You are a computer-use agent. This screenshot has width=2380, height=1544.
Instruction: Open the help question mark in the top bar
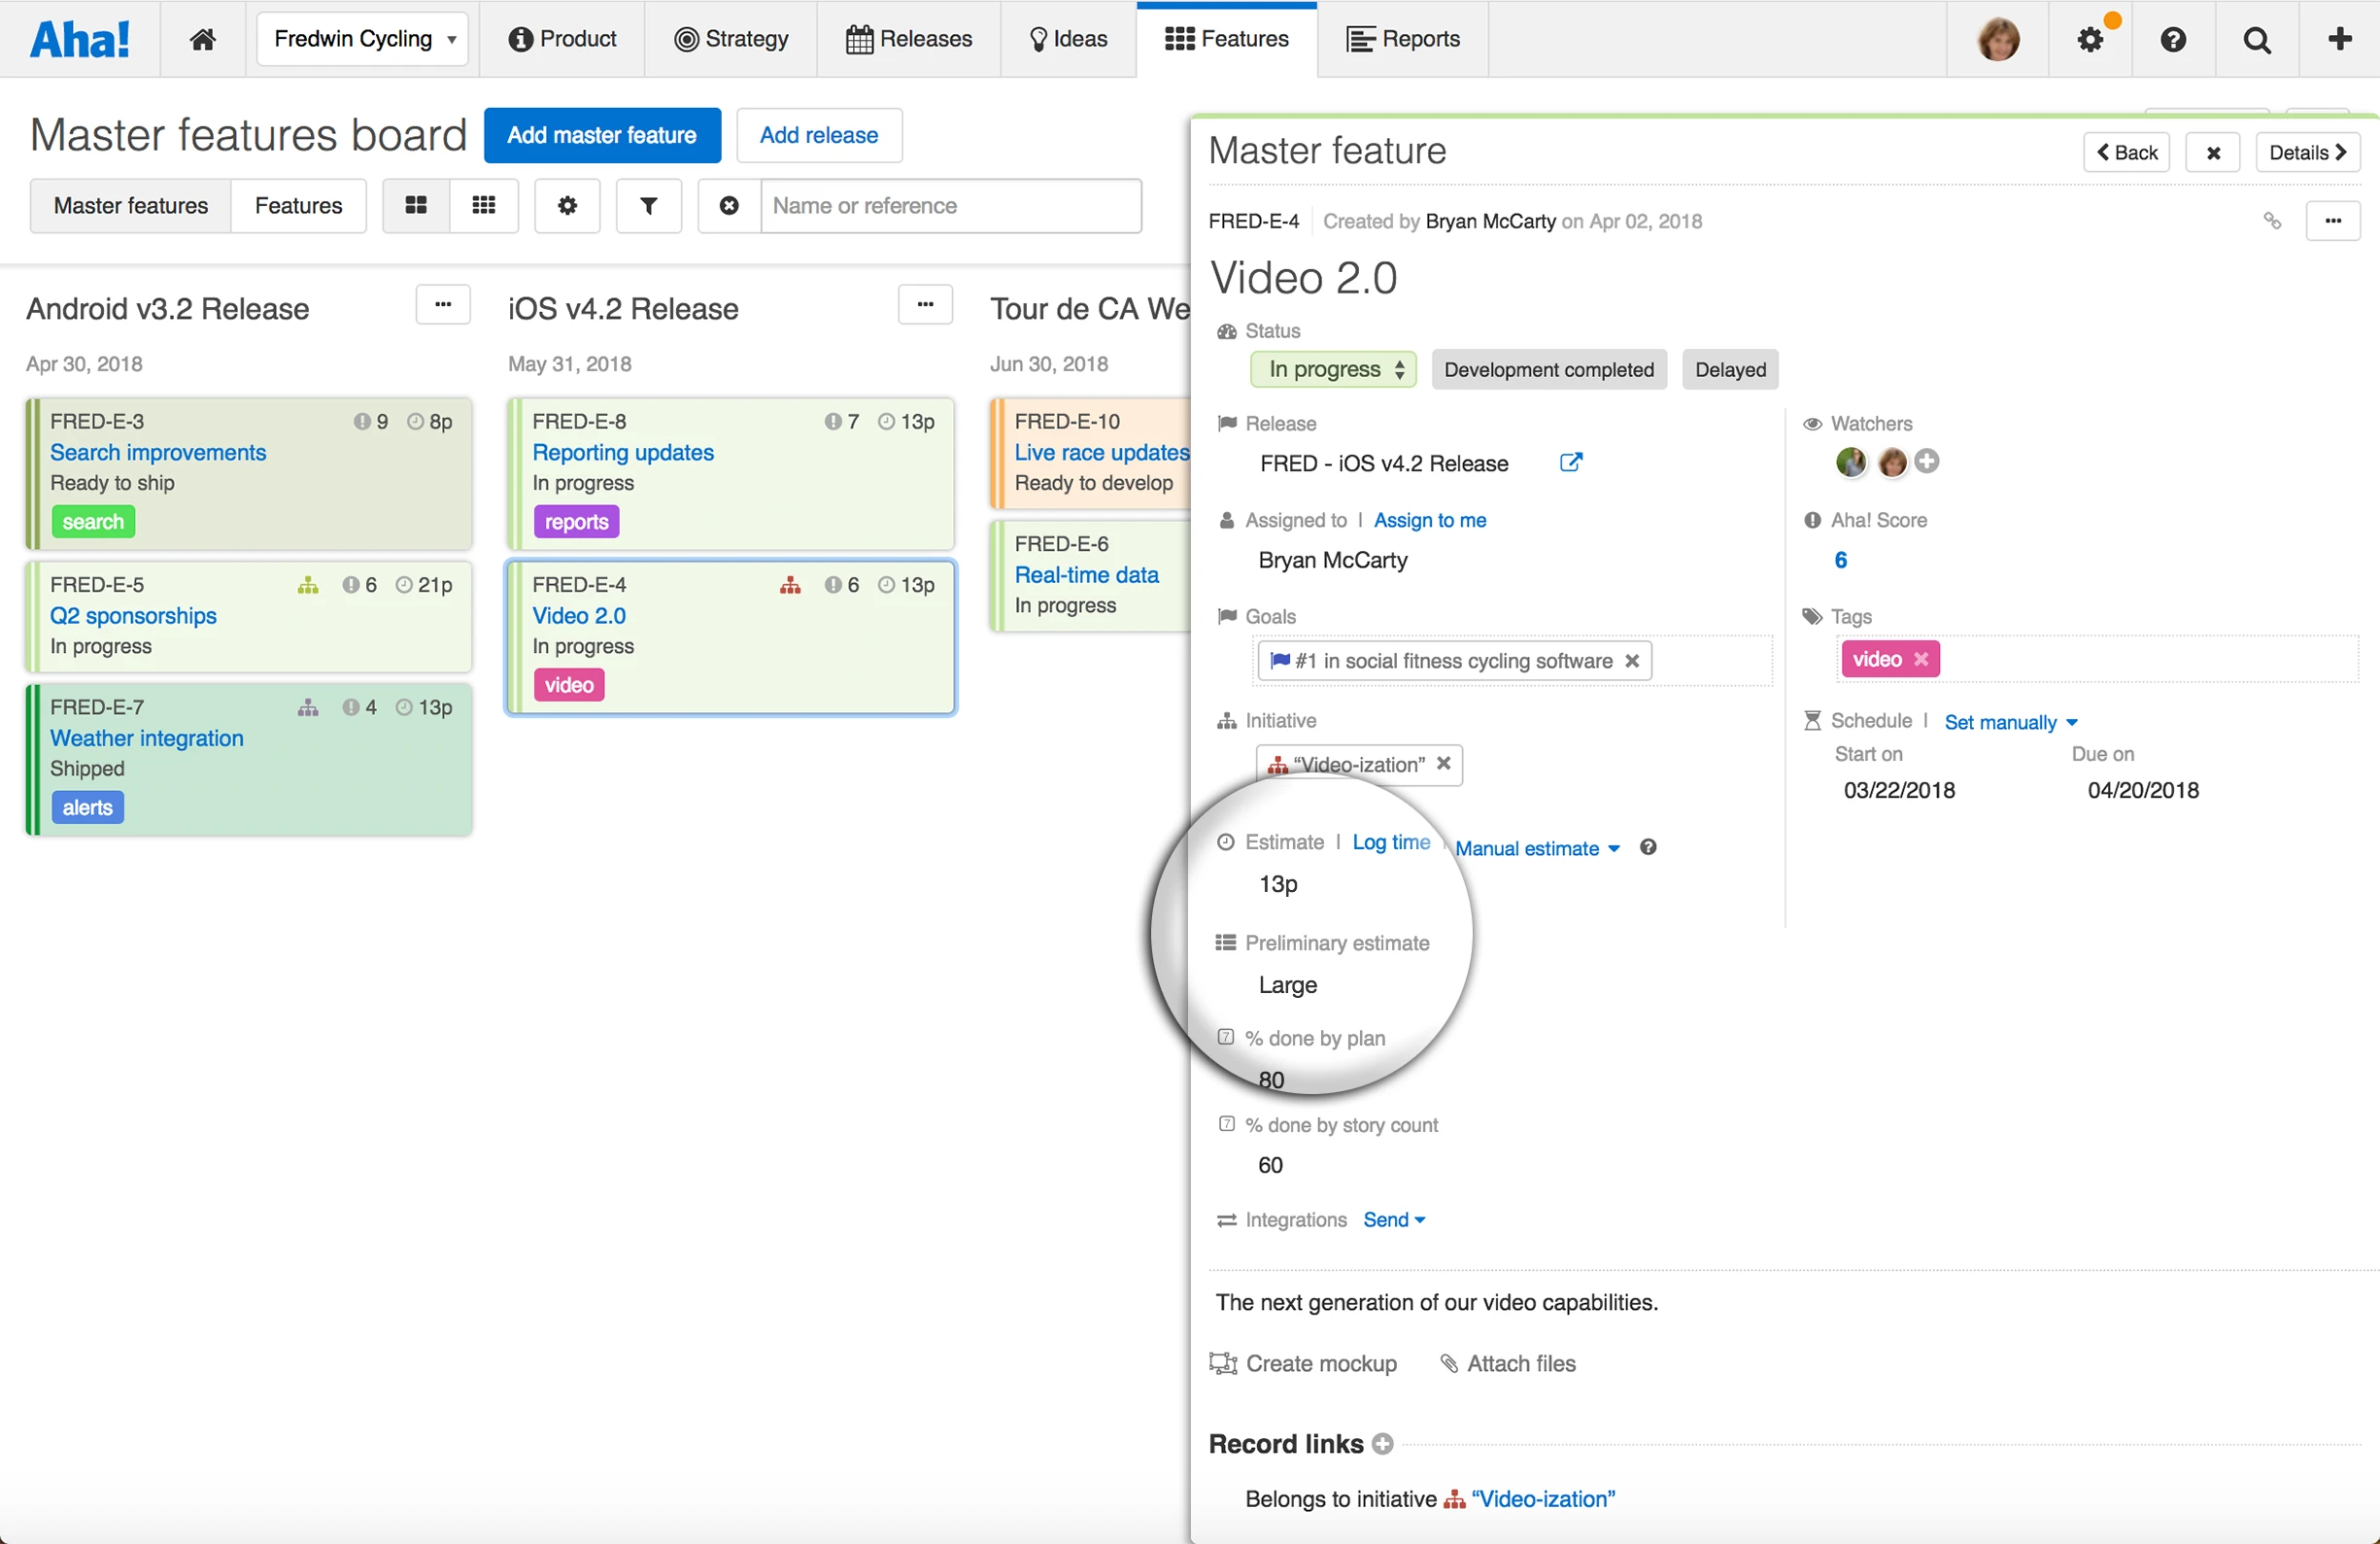pos(2173,39)
